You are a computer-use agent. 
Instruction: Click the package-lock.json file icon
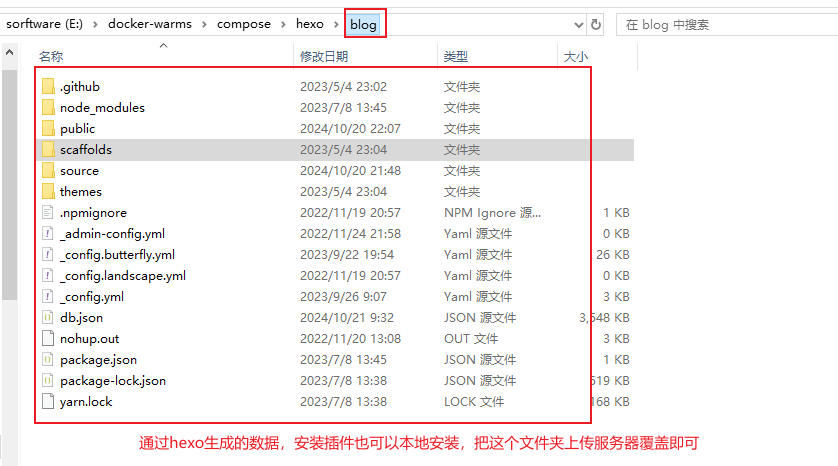coord(48,380)
